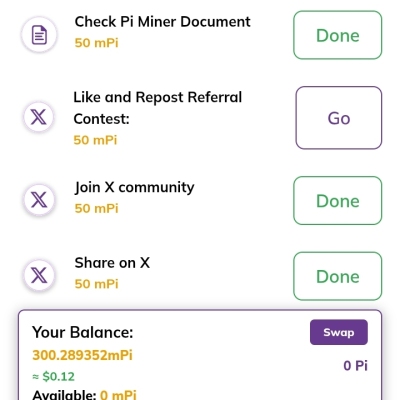
Task: Tap Done for Join X community
Action: click(338, 200)
